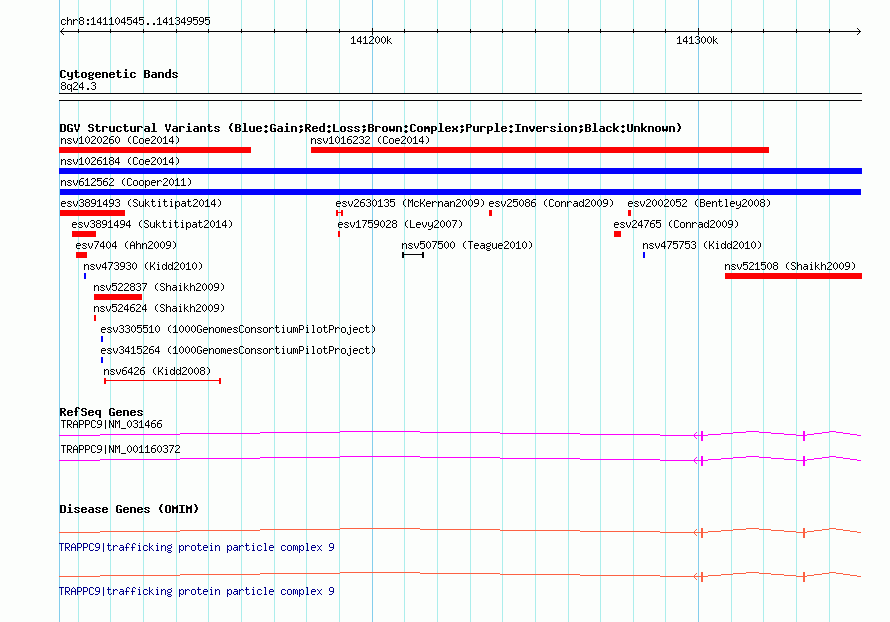This screenshot has width=890, height=622.
Task: Open nsv524624 (Shaikh2009) variant label
Action: (x=159, y=308)
